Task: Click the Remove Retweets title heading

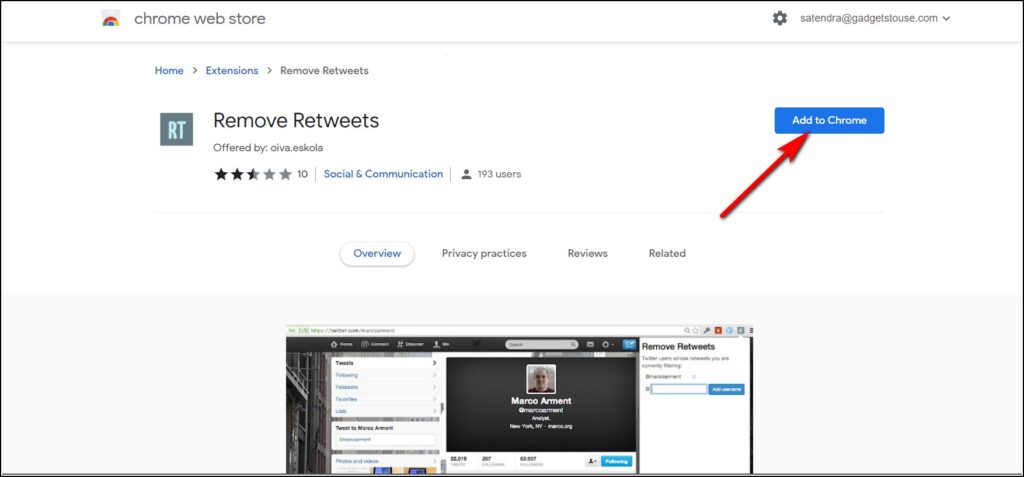Action: click(x=296, y=120)
